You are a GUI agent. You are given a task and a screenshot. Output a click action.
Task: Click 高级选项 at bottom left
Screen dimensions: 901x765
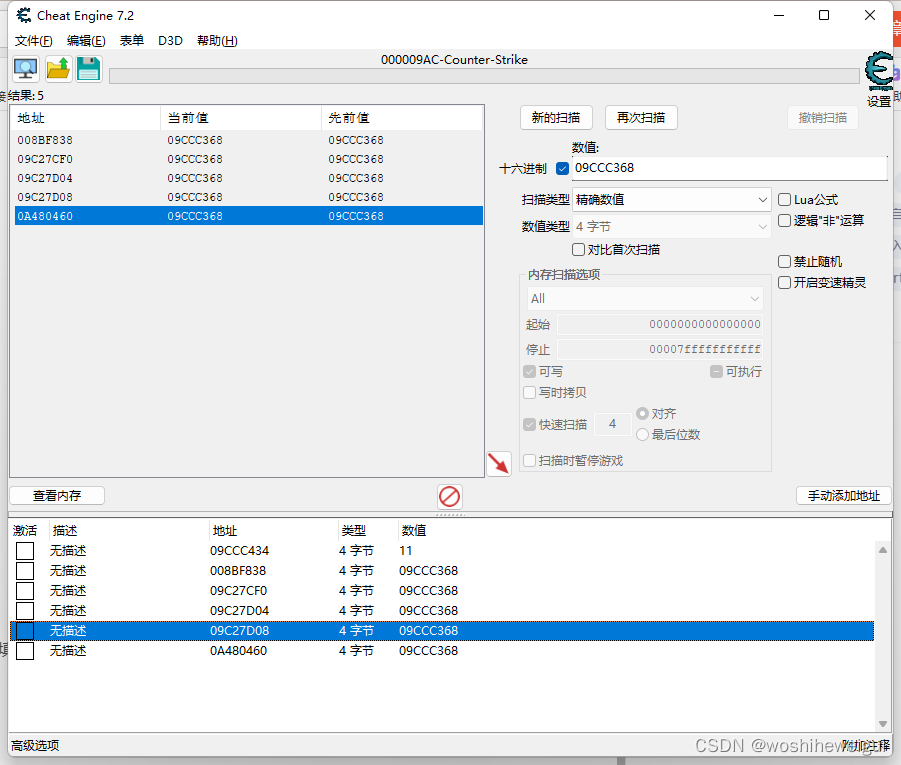35,745
